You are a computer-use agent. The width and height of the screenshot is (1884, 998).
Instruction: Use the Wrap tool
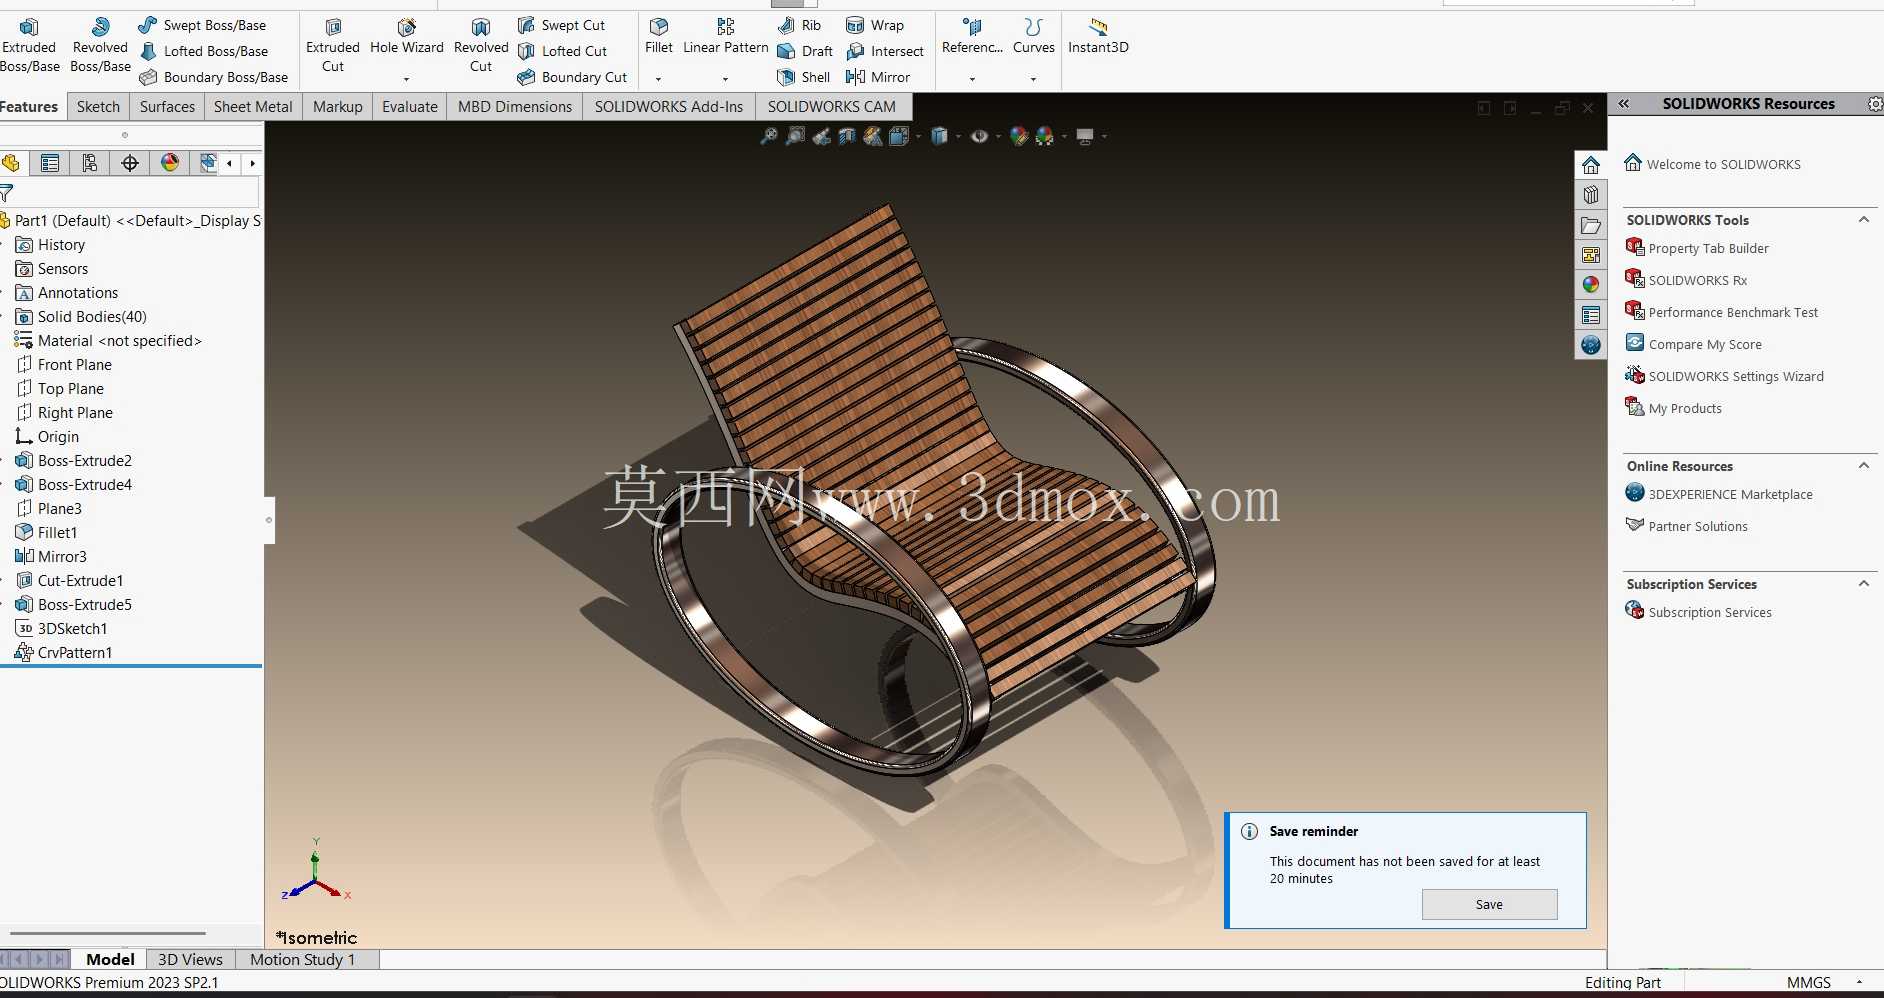(875, 25)
